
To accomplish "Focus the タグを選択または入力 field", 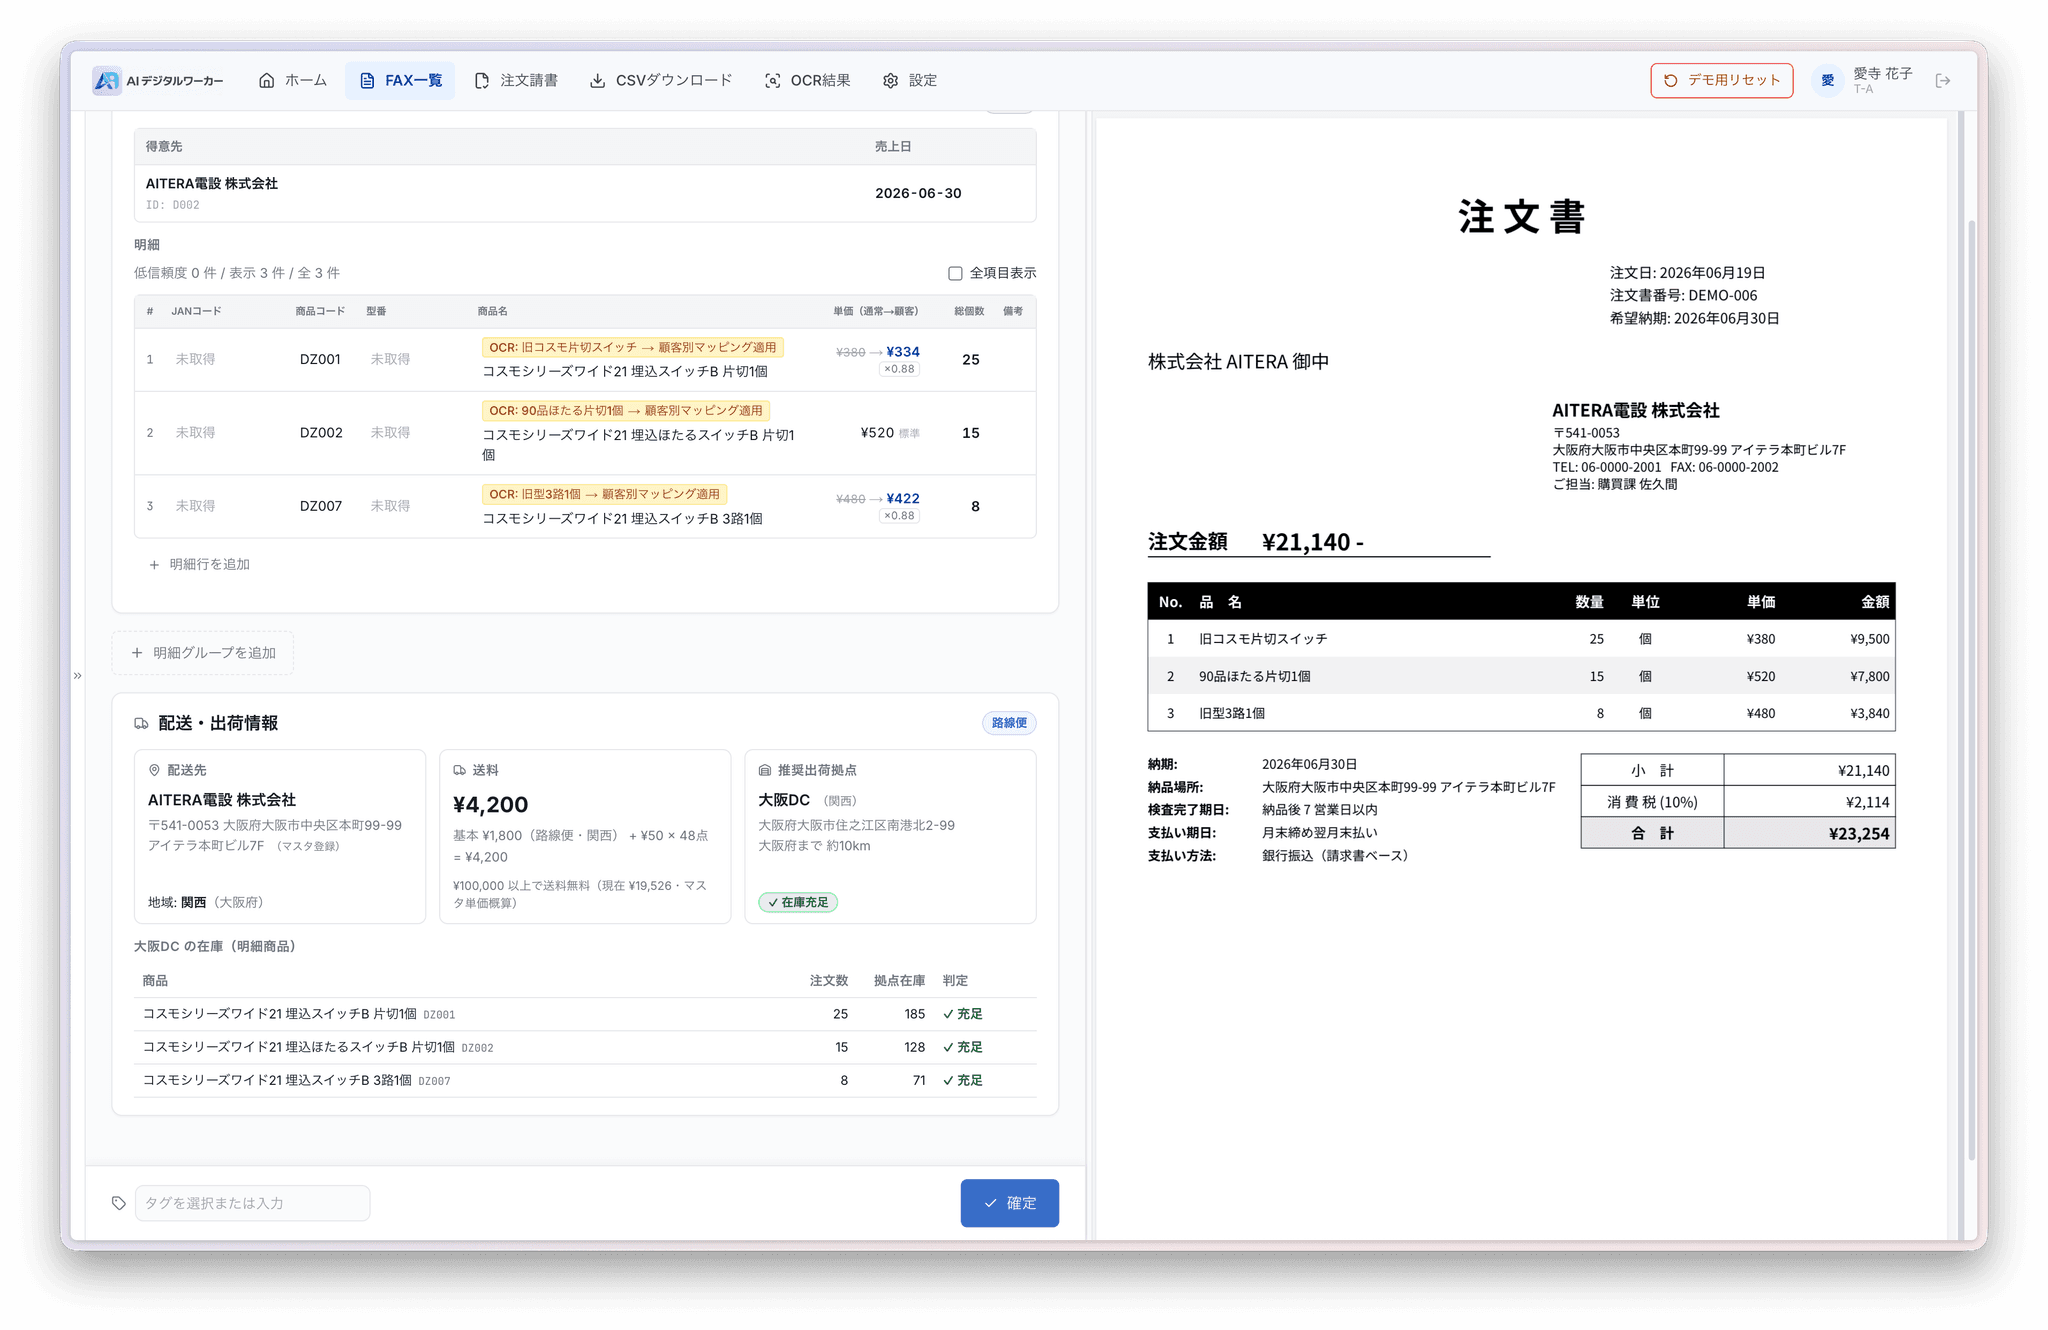I will tap(252, 1203).
